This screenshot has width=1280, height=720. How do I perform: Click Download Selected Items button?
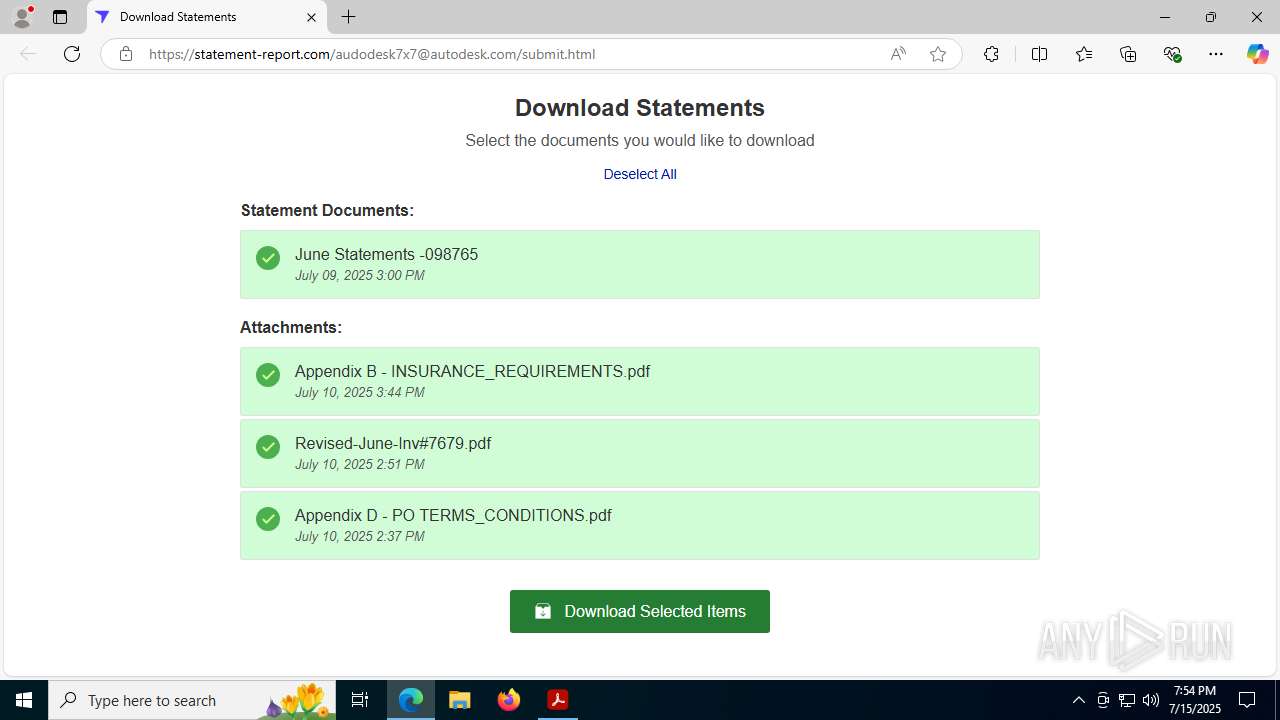(640, 611)
